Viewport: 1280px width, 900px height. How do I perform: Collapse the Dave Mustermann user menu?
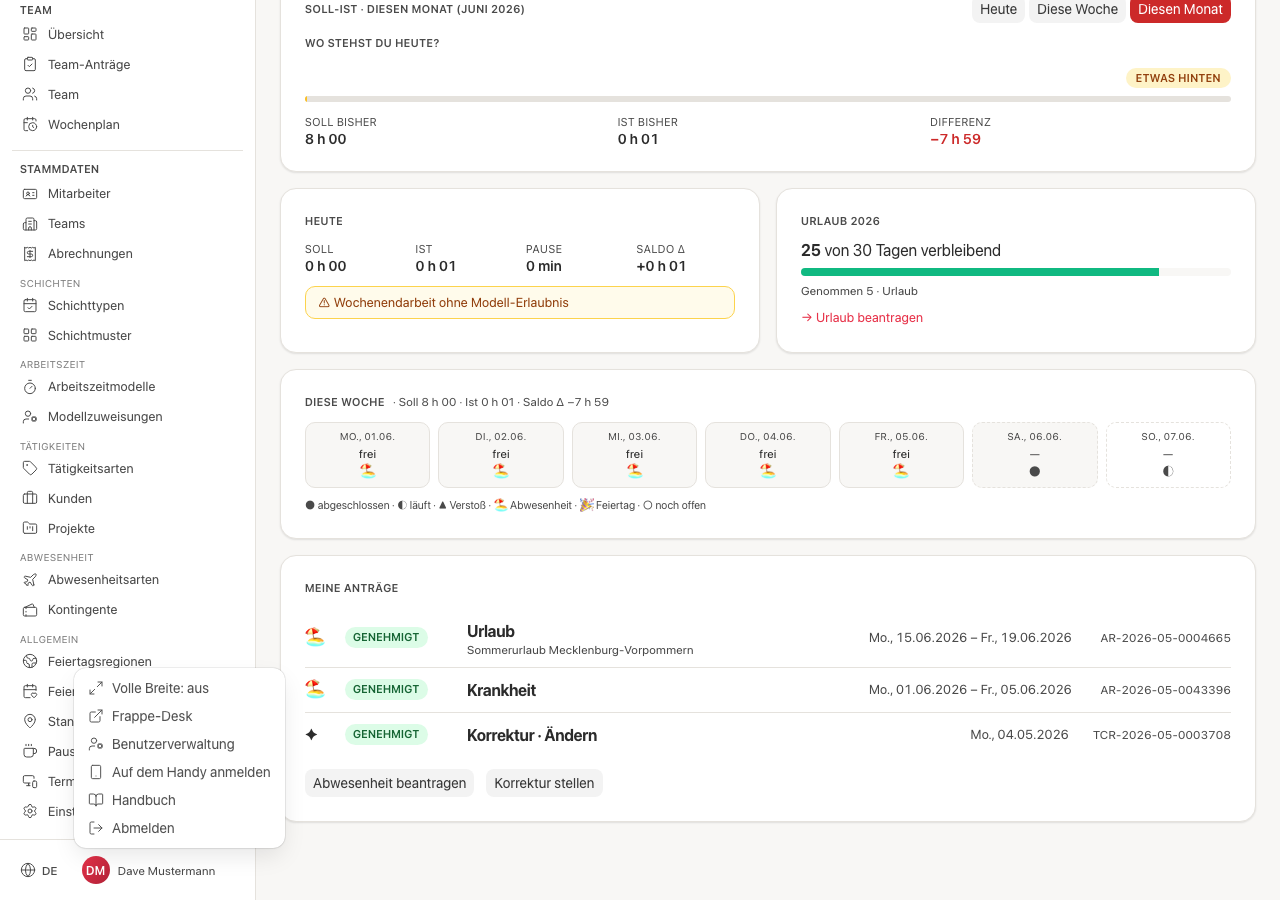[x=149, y=871]
